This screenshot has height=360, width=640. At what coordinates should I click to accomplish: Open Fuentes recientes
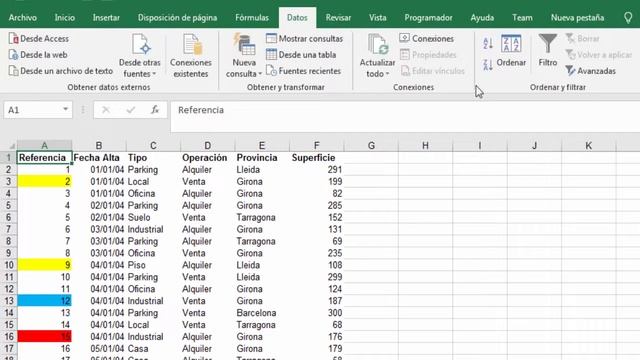pos(303,71)
